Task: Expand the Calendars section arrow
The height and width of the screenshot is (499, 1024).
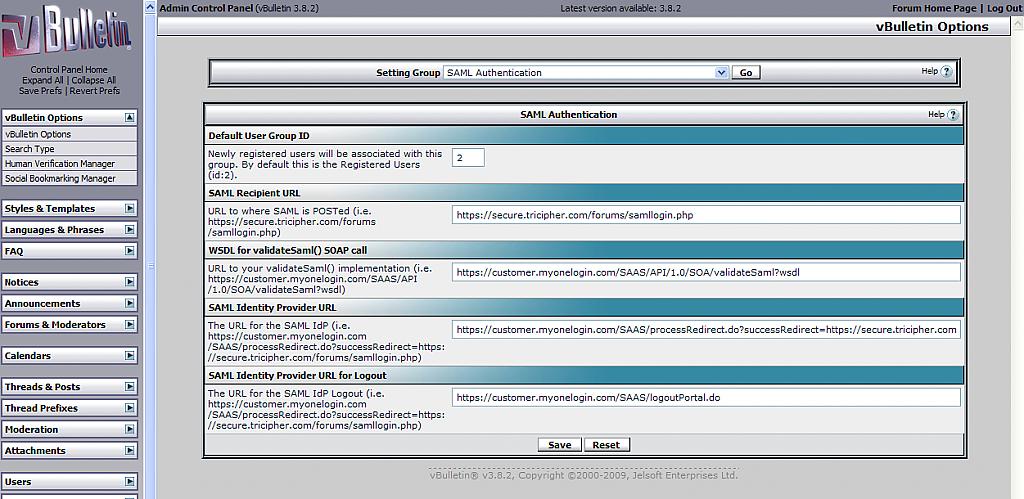Action: (x=130, y=356)
